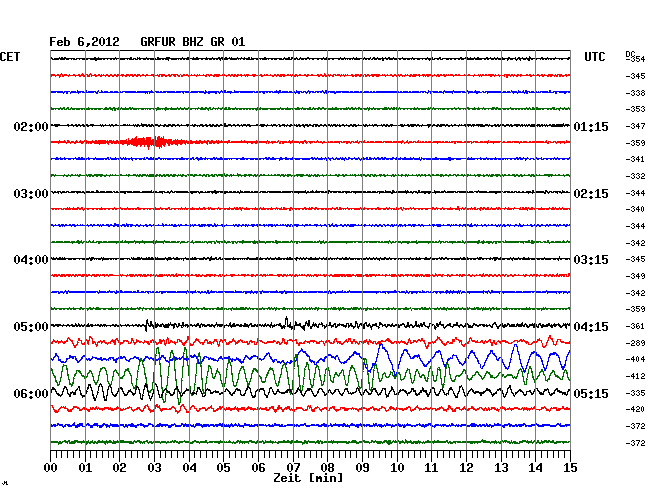Select the station title "GRFUR BHZ GR 01"
The width and height of the screenshot is (650, 494).
point(192,42)
